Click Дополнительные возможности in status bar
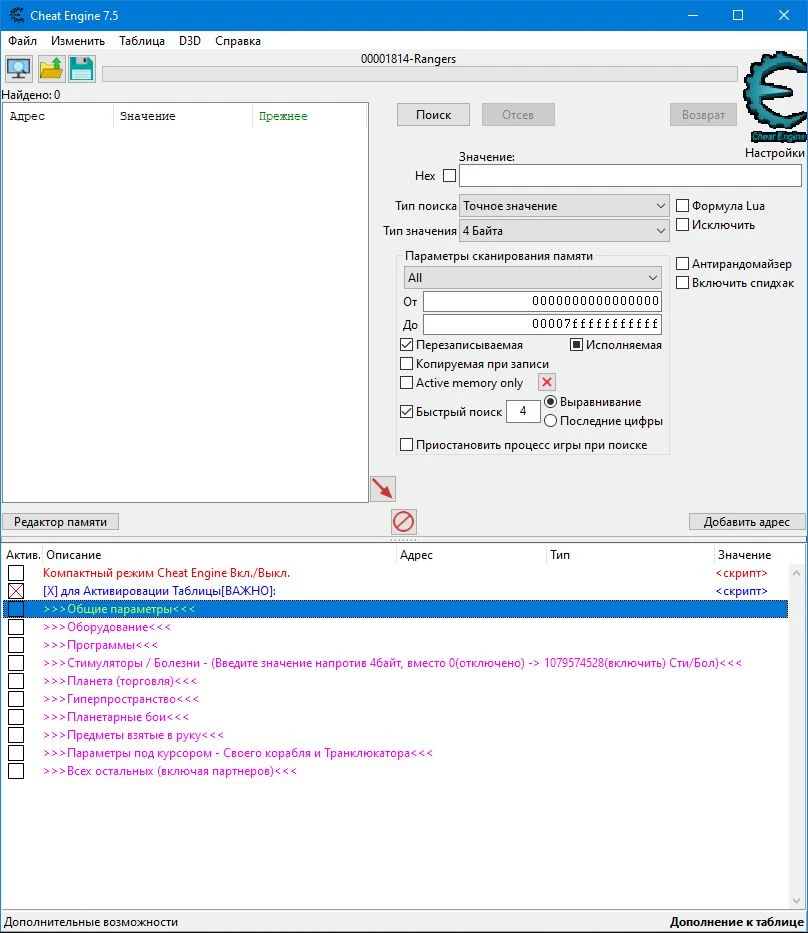Viewport: 808px width, 933px height. pyautogui.click(x=91, y=922)
